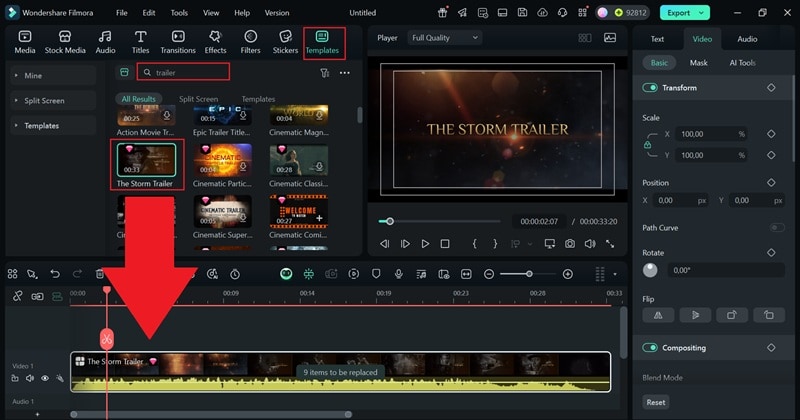Open the Titles panel
Image resolution: width=800 pixels, height=420 pixels.
[140, 42]
